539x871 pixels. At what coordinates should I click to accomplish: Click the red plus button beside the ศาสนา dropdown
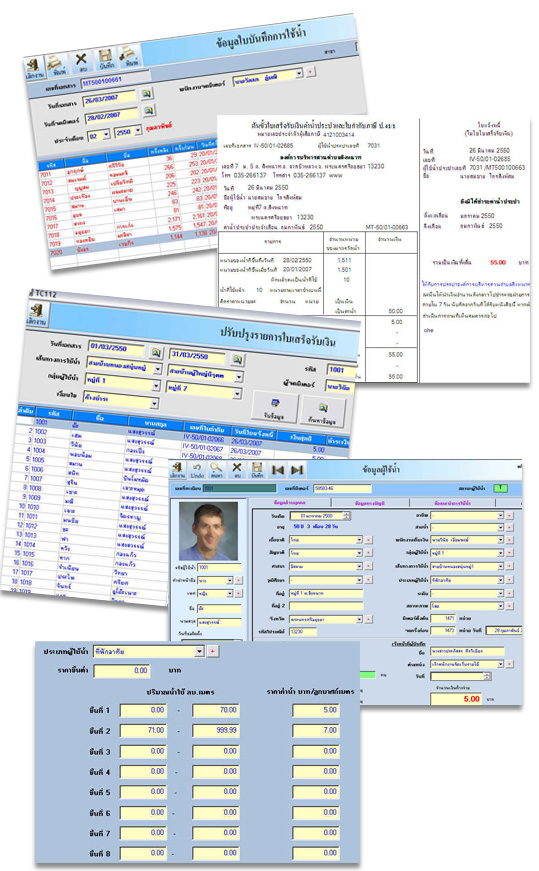tap(368, 566)
